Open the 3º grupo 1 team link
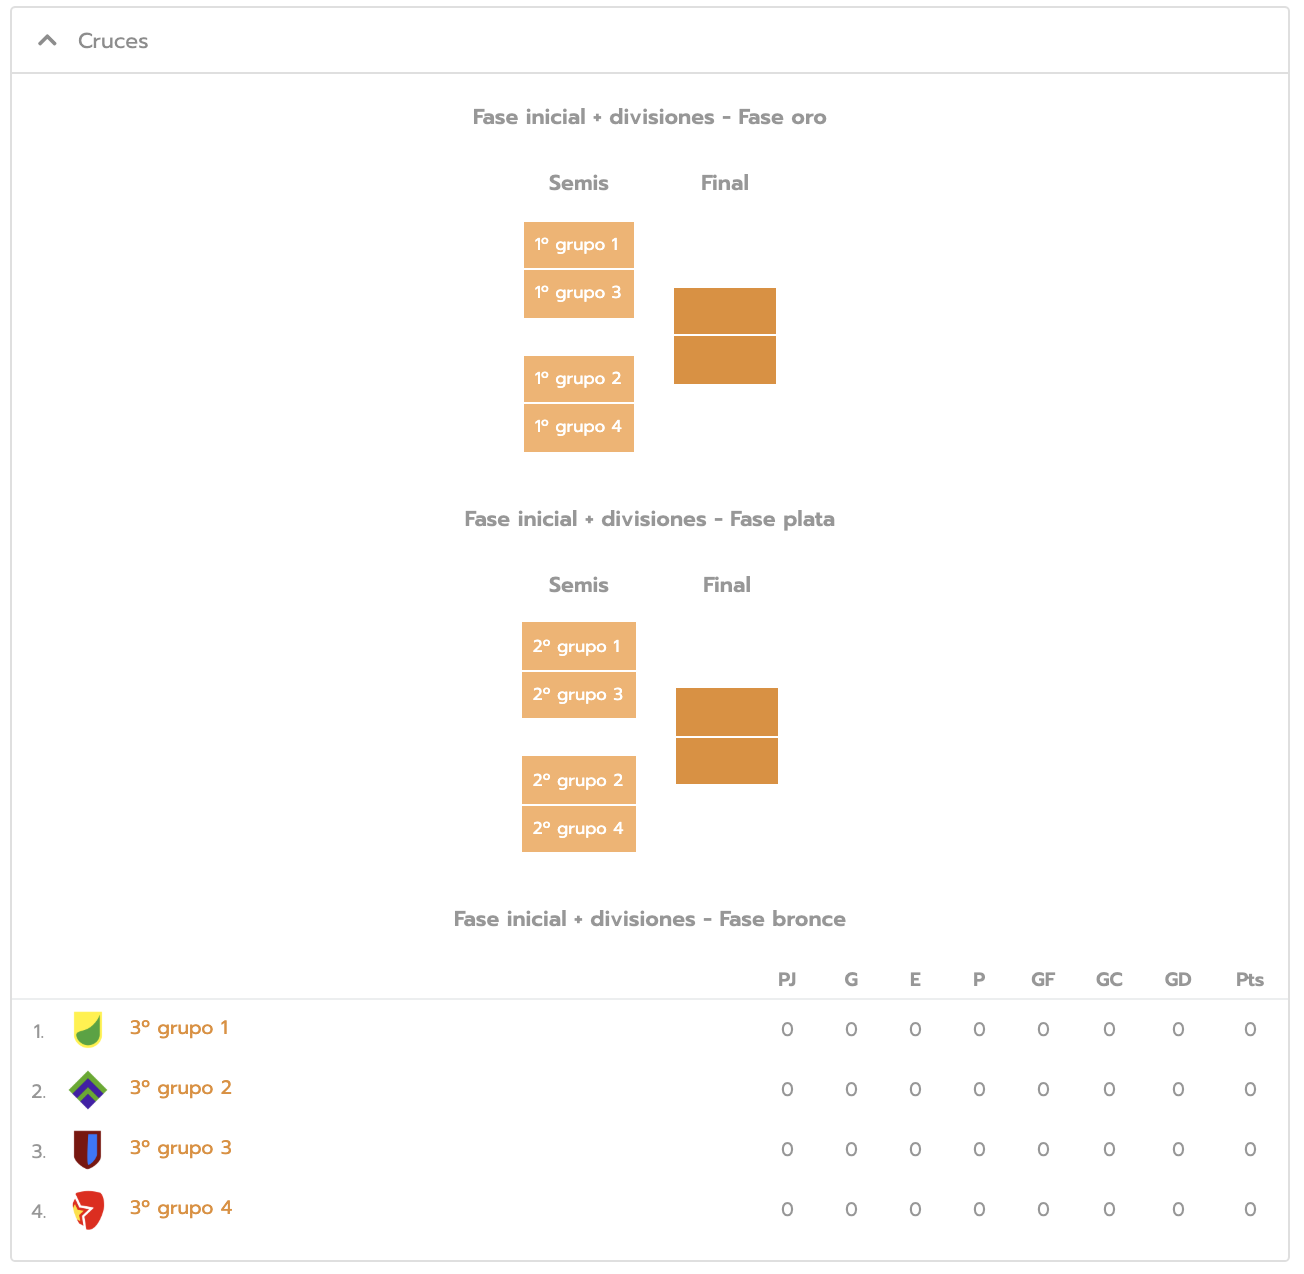The height and width of the screenshot is (1274, 1304). [x=179, y=1028]
